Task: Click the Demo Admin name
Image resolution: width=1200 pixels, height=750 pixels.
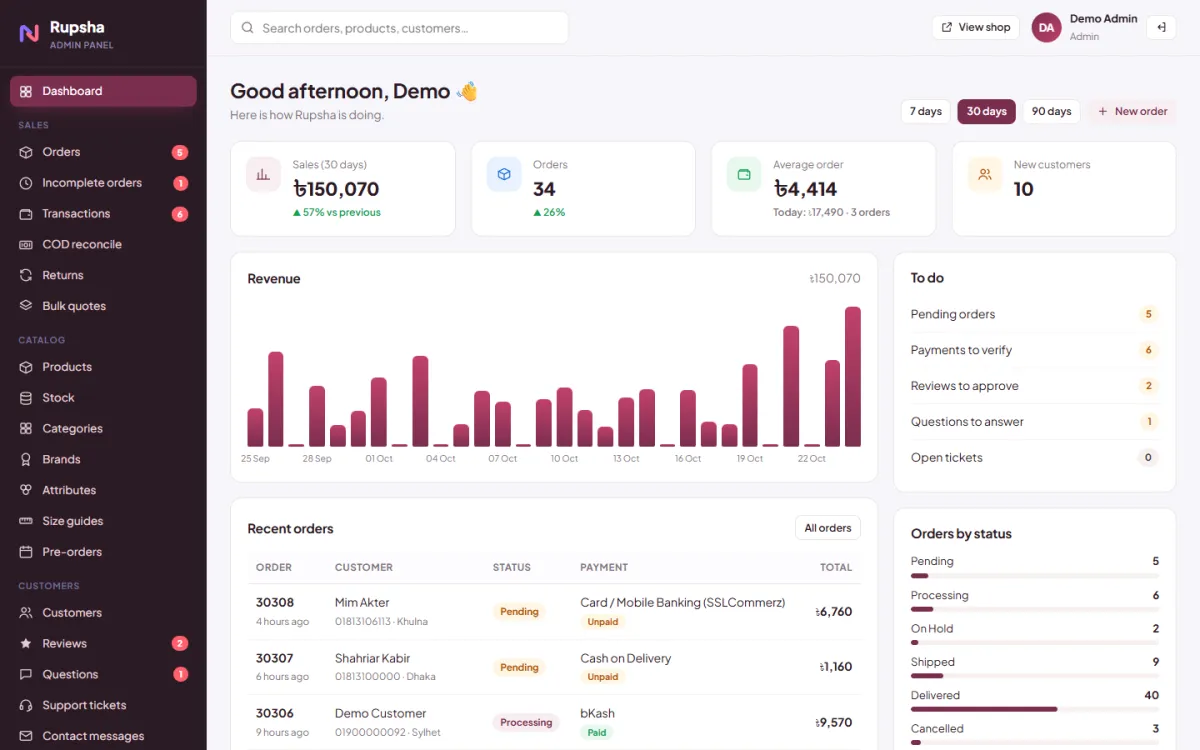Action: coord(1104,19)
